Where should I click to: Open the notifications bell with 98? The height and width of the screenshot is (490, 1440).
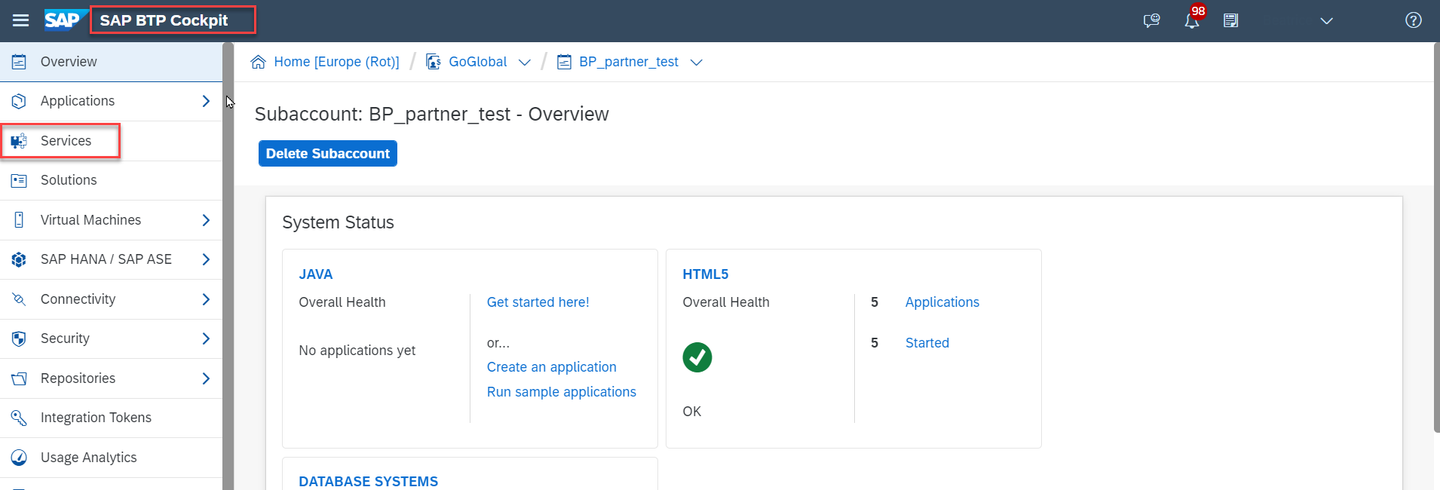pos(1192,18)
